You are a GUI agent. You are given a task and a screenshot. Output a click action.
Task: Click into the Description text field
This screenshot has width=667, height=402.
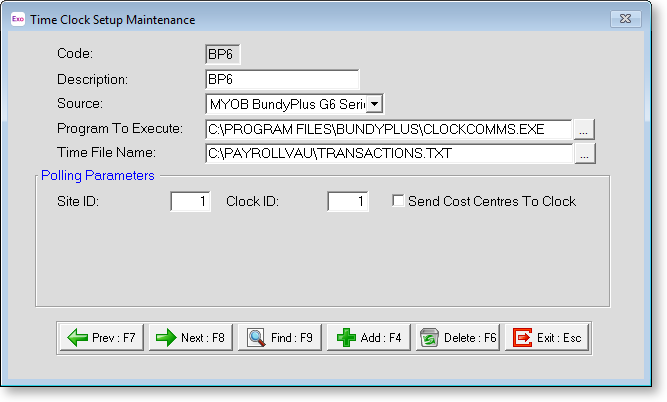point(281,79)
